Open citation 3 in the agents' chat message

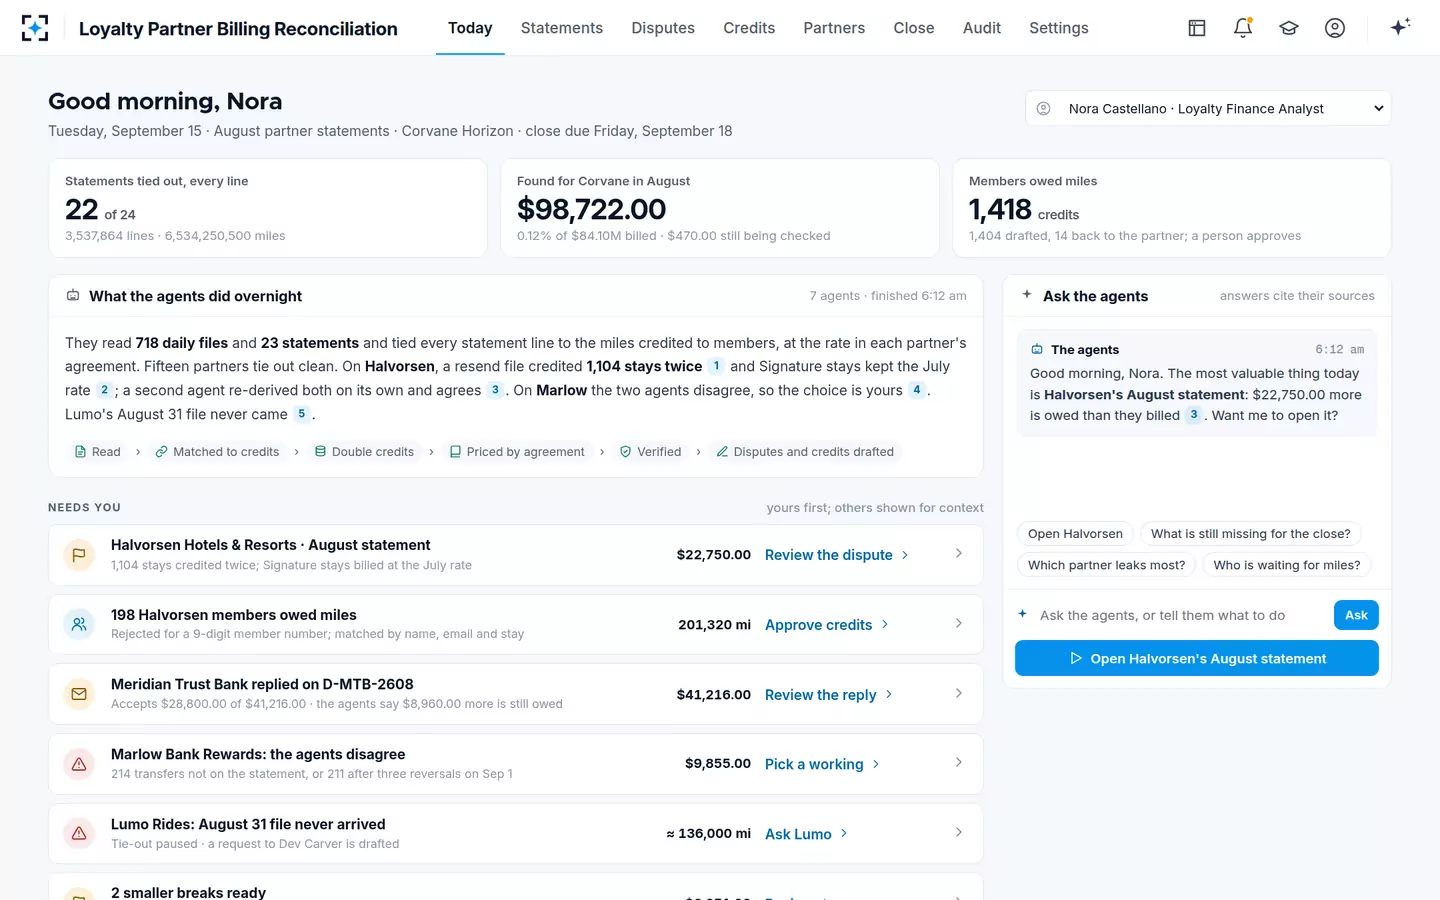tap(1193, 415)
